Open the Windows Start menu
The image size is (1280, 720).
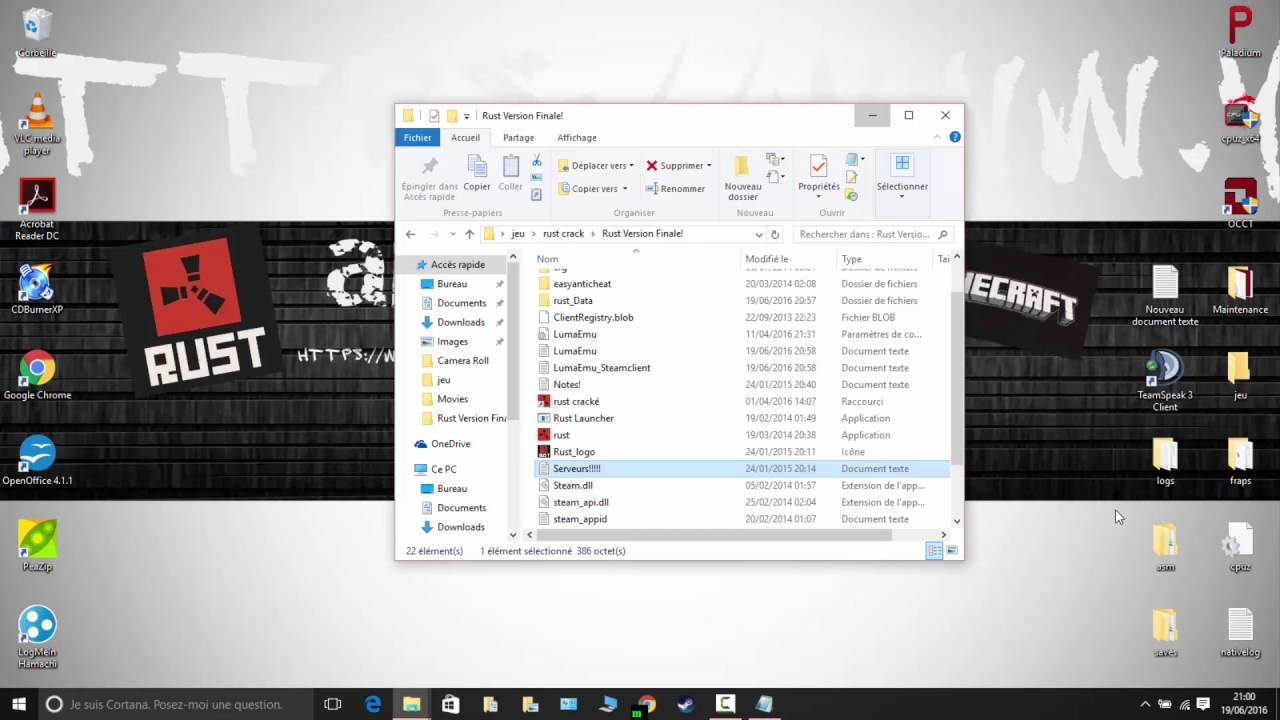pos(17,704)
